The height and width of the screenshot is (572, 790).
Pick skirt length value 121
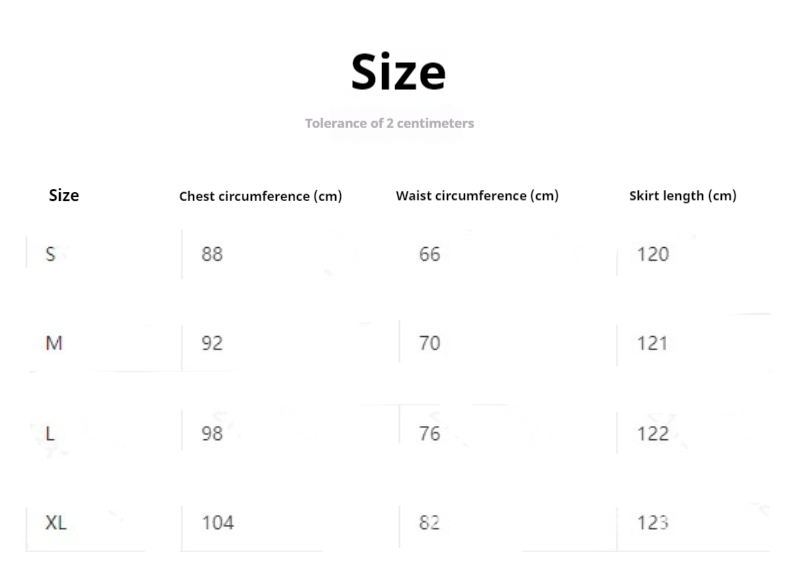pyautogui.click(x=653, y=343)
